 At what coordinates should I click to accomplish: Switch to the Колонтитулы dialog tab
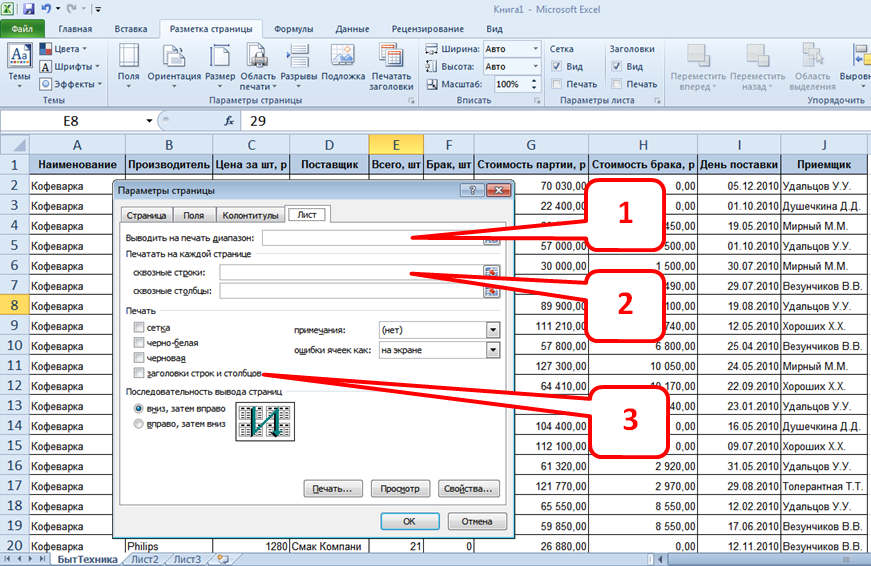tap(249, 214)
